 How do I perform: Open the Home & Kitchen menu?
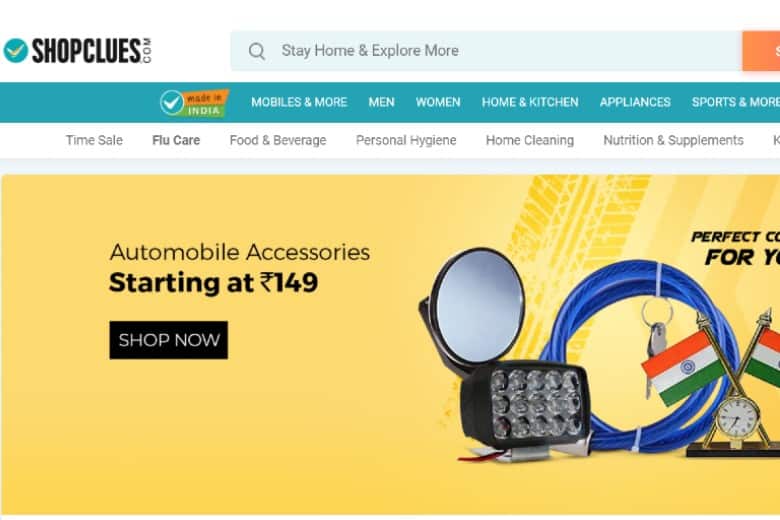tap(530, 103)
